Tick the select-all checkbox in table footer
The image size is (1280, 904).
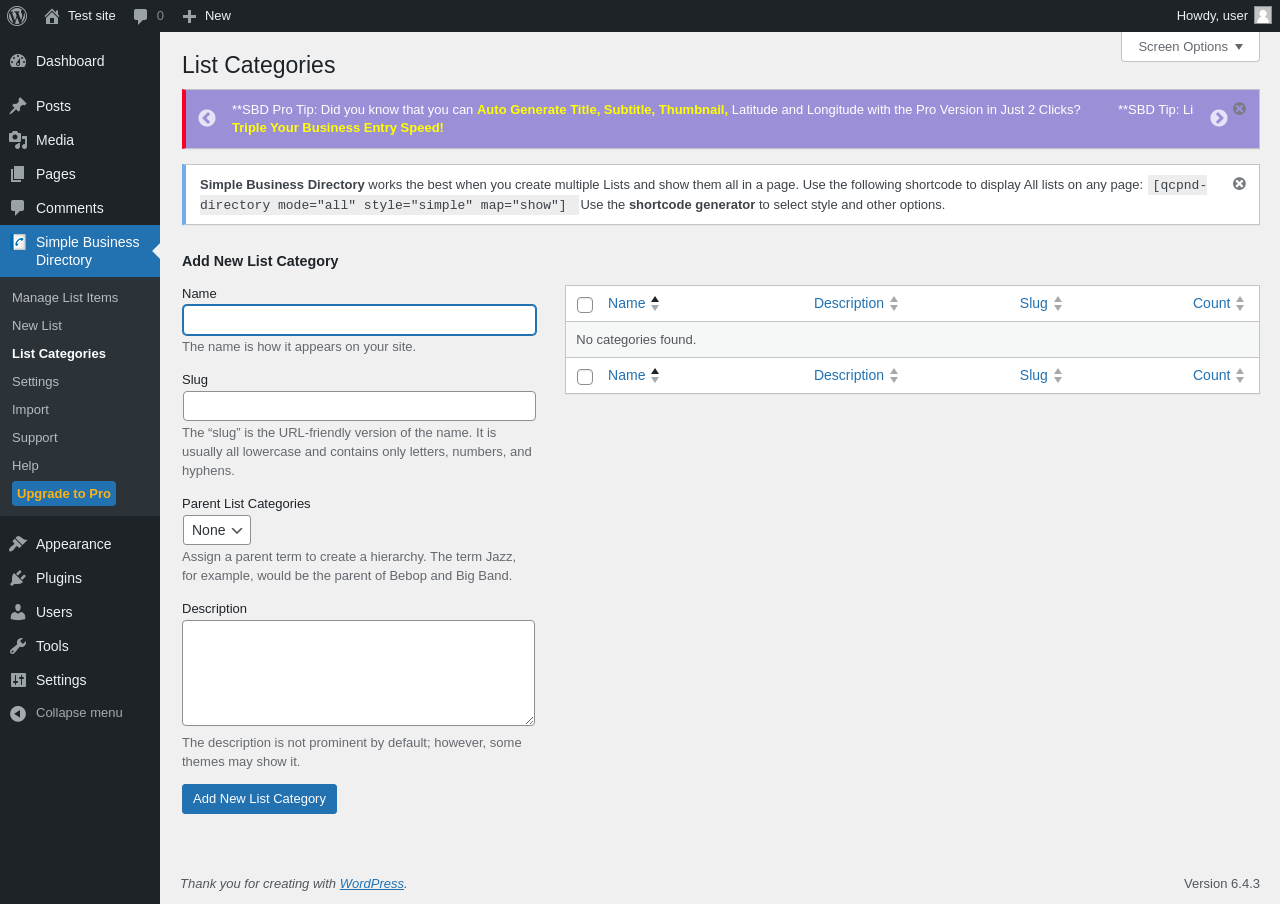(x=585, y=377)
